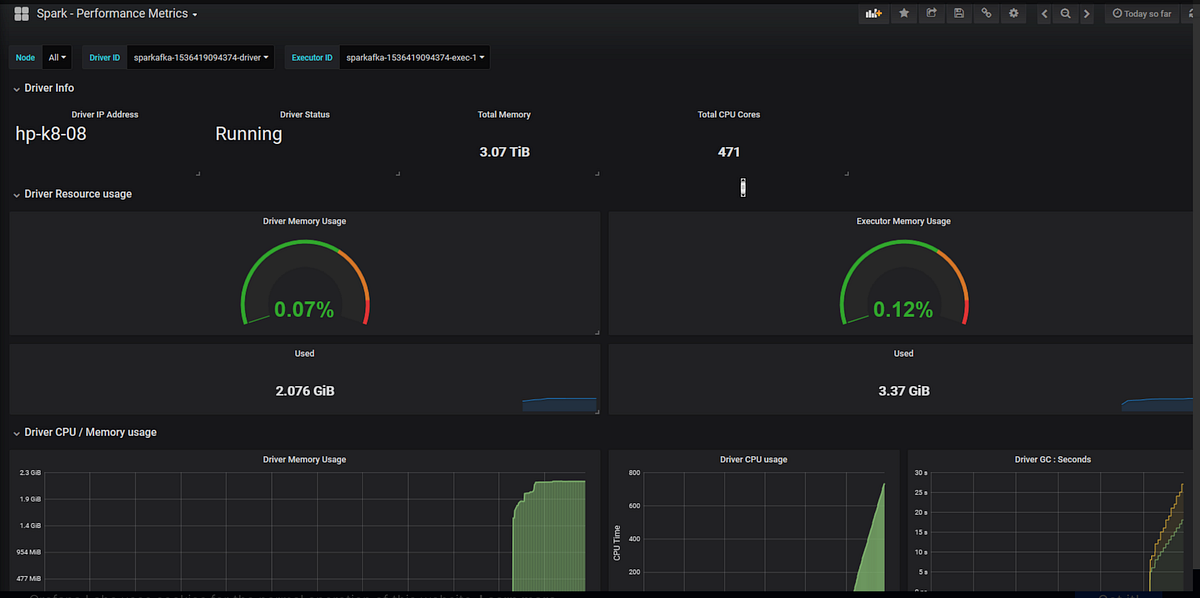Viewport: 1200px width, 598px height.
Task: Shift time range back with the left arrow
Action: click(x=1043, y=14)
